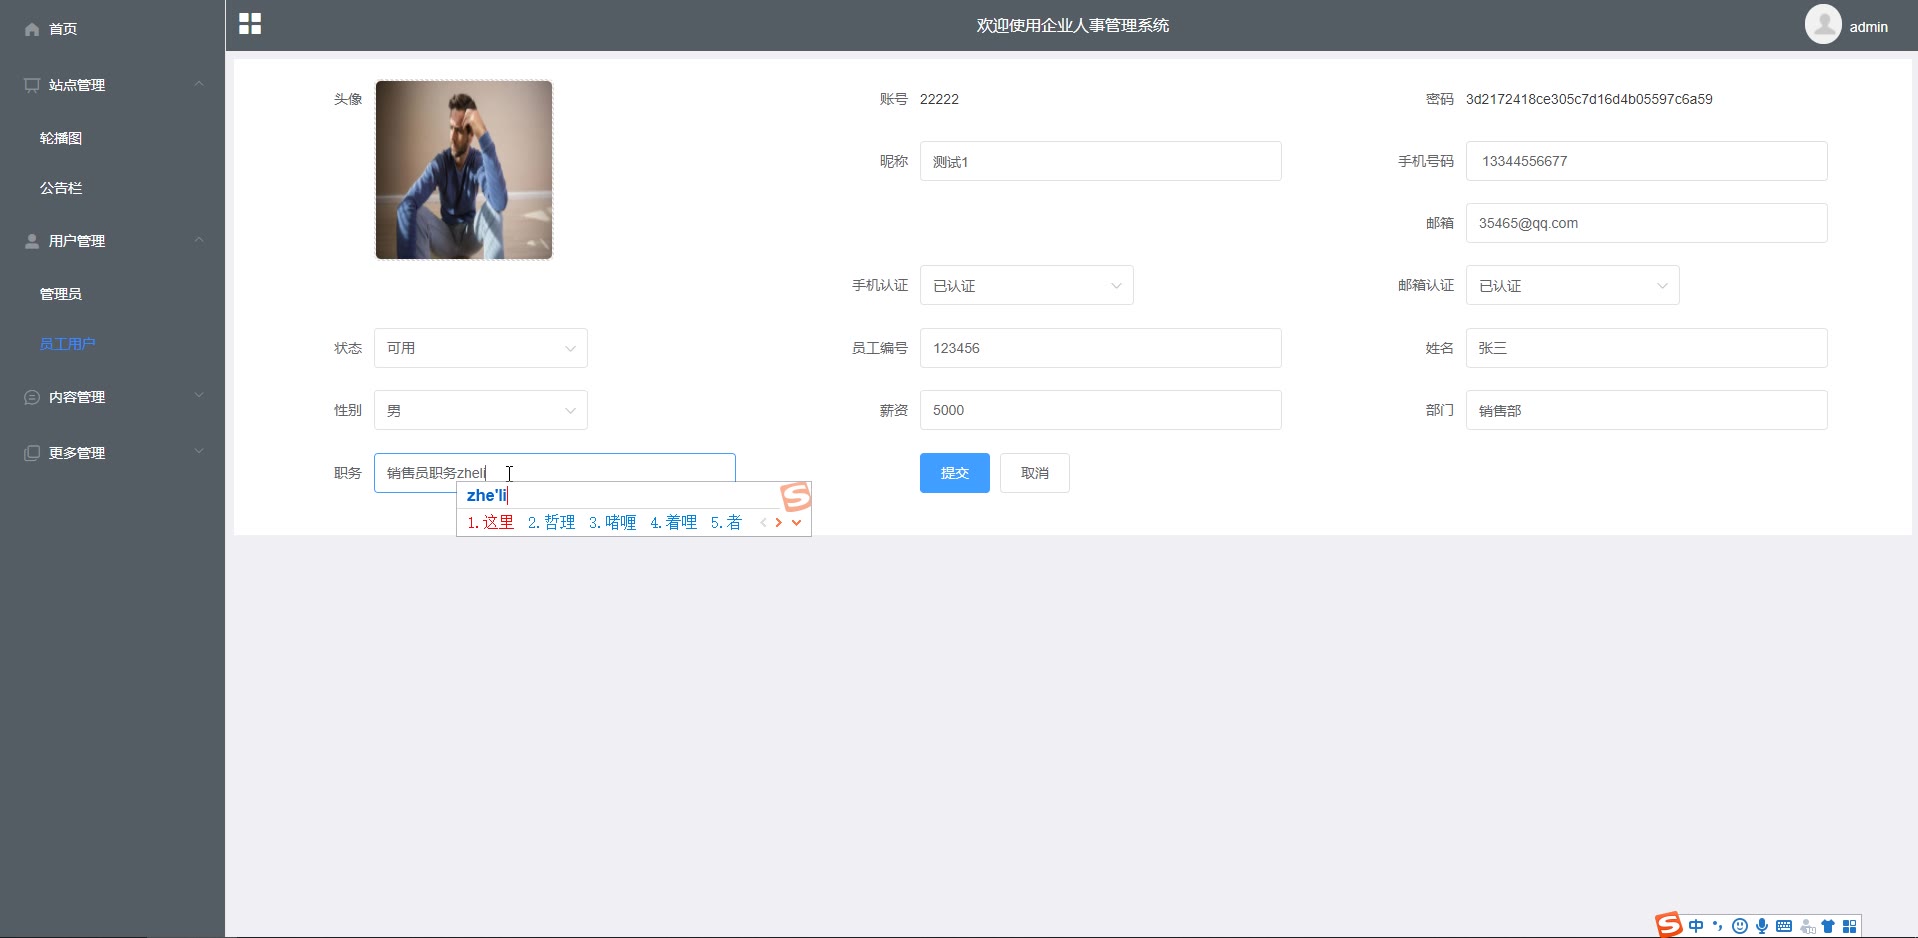Click the home icon beside 首页
Viewport: 1918px width, 938px height.
pos(32,29)
